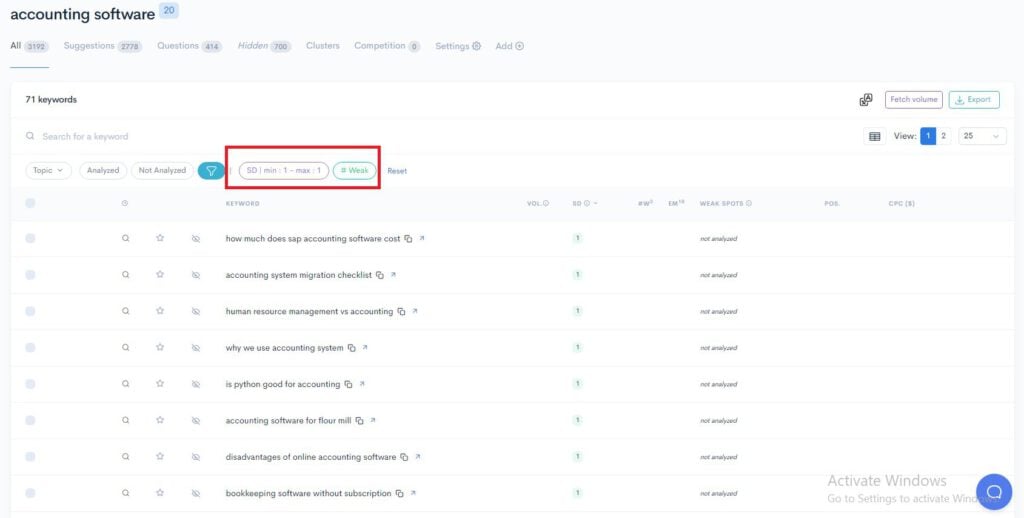Open the Hidden keywords tab
Viewport: 1024px width, 518px height.
(264, 46)
